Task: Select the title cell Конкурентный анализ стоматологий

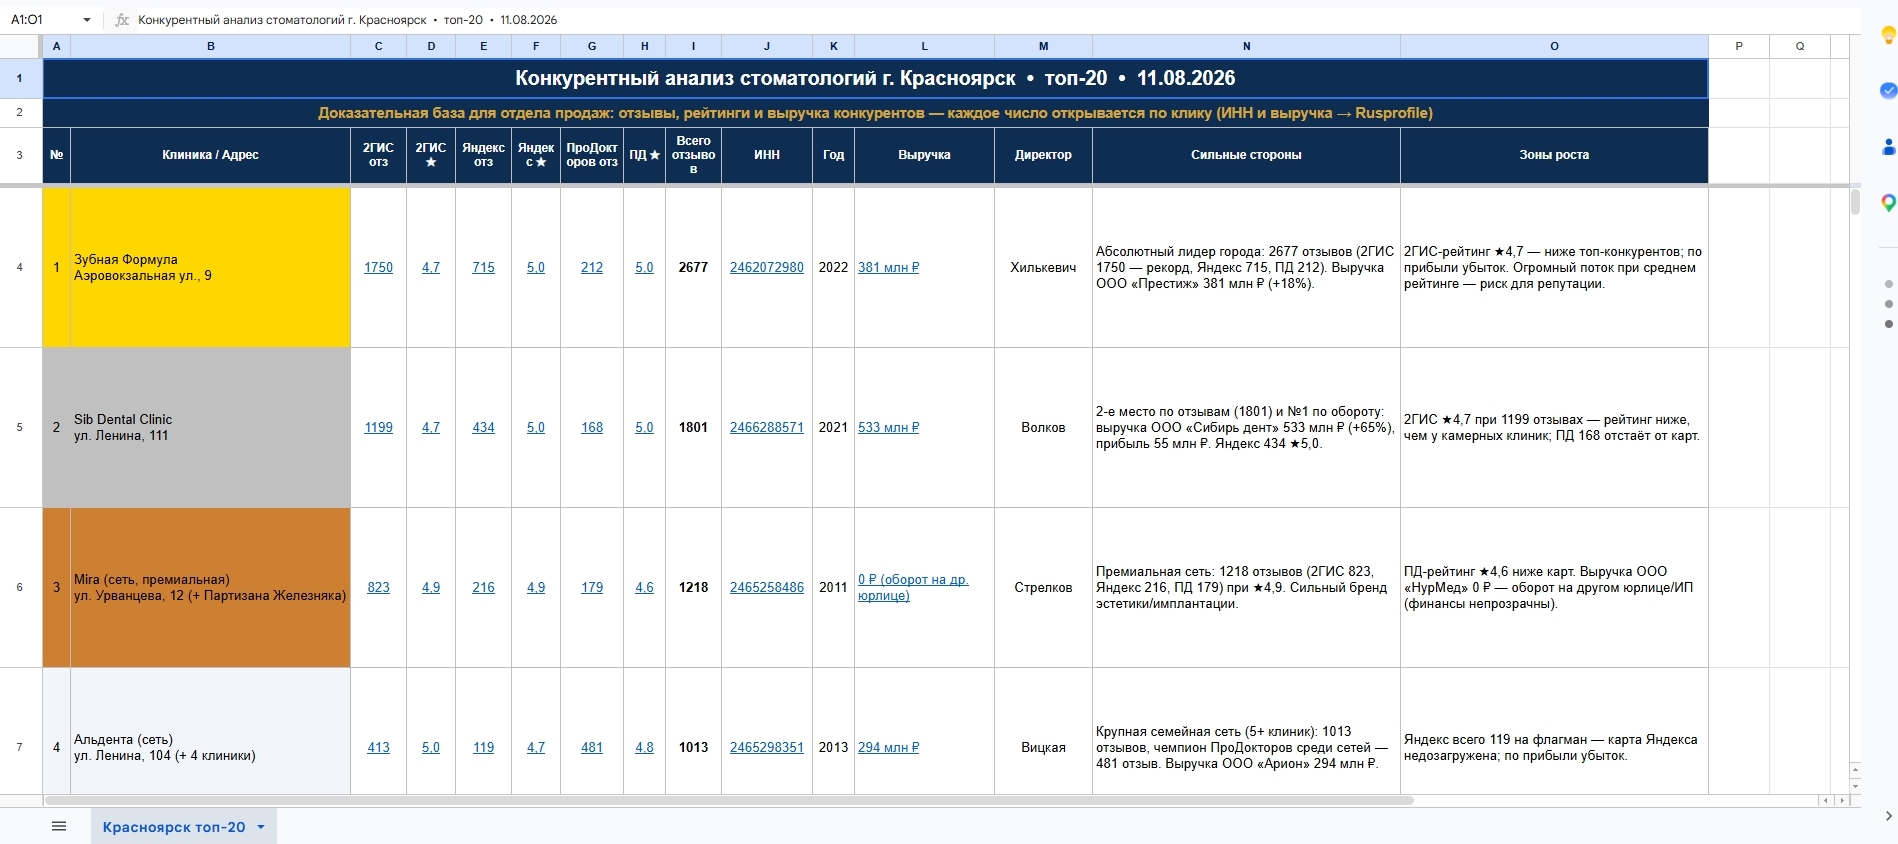Action: [875, 78]
